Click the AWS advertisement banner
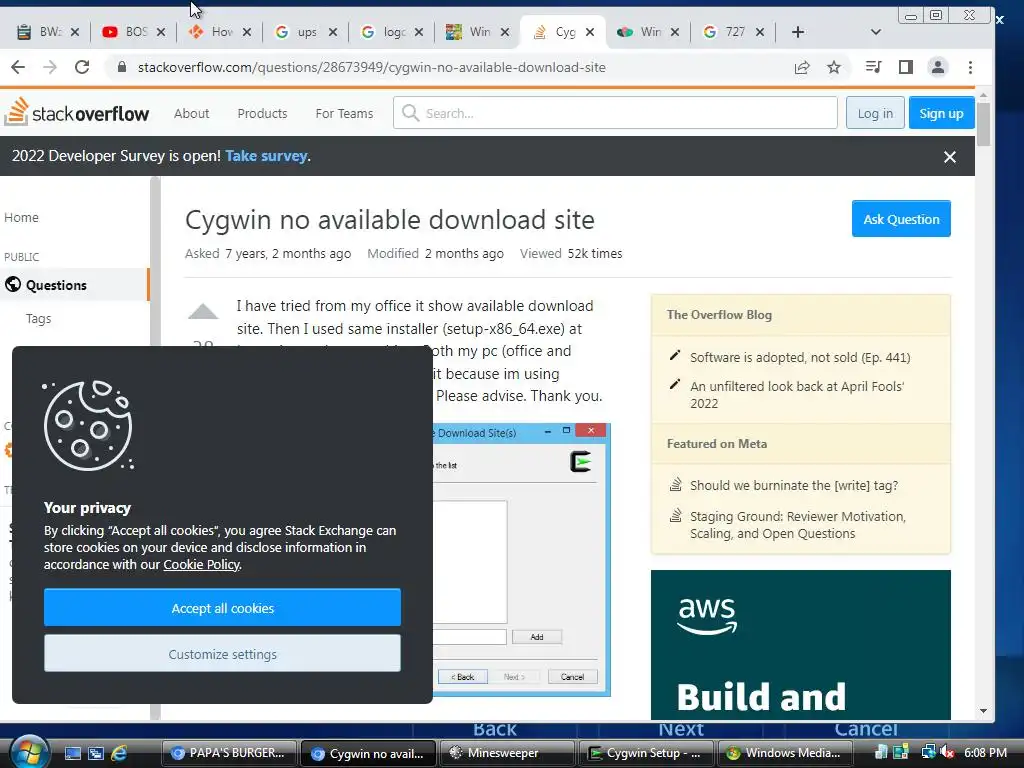This screenshot has height=768, width=1024. tap(801, 645)
